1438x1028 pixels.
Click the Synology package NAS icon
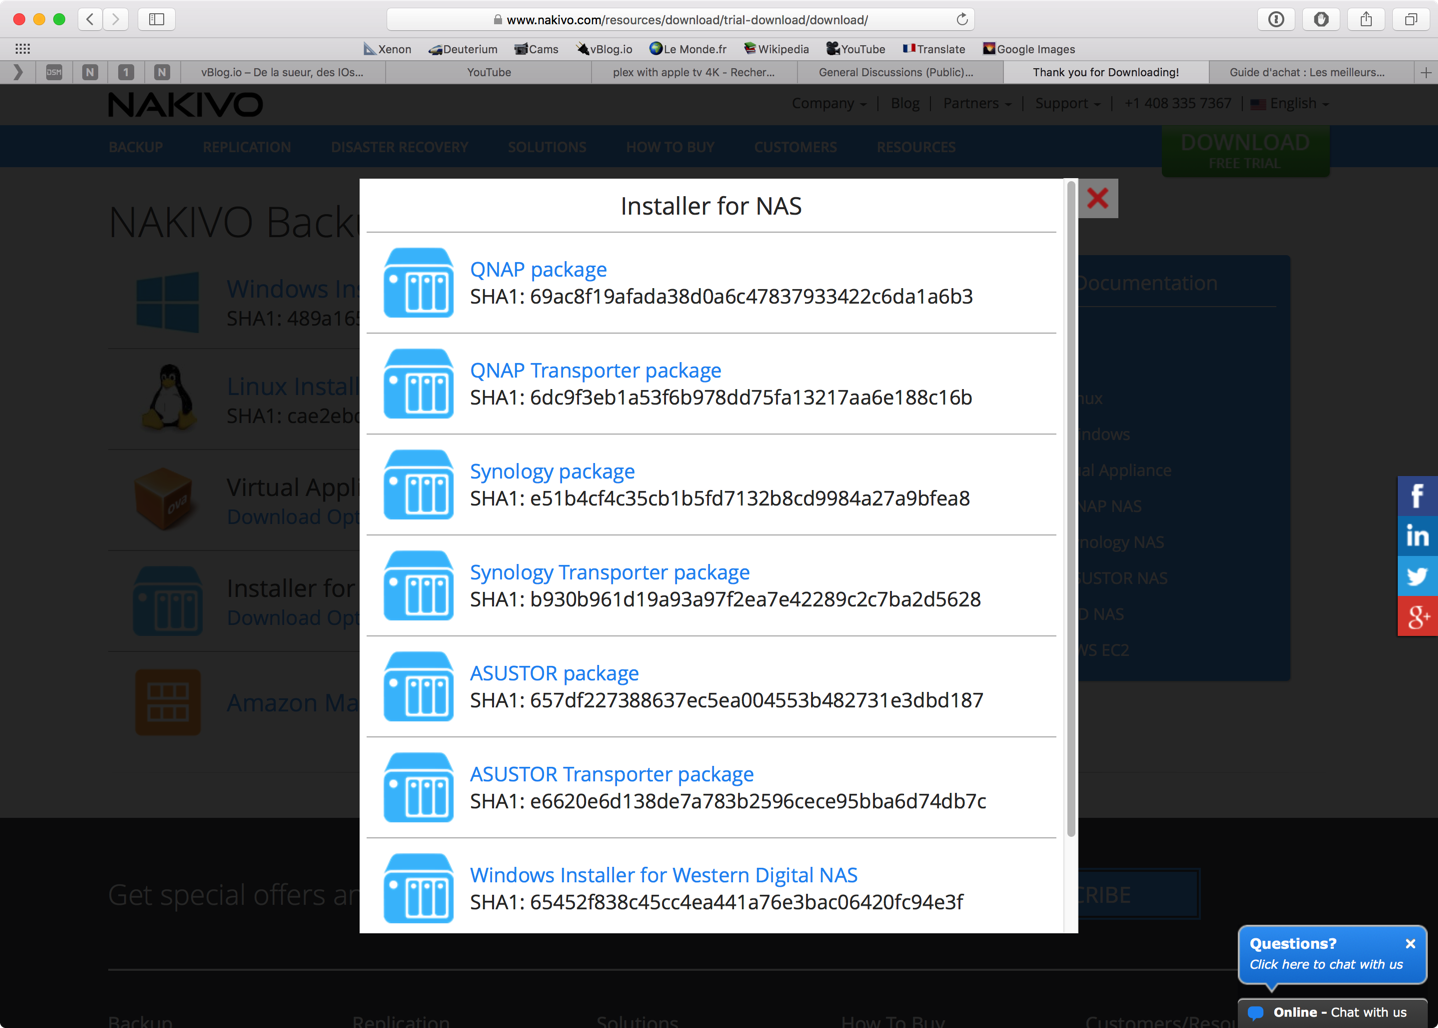click(418, 485)
